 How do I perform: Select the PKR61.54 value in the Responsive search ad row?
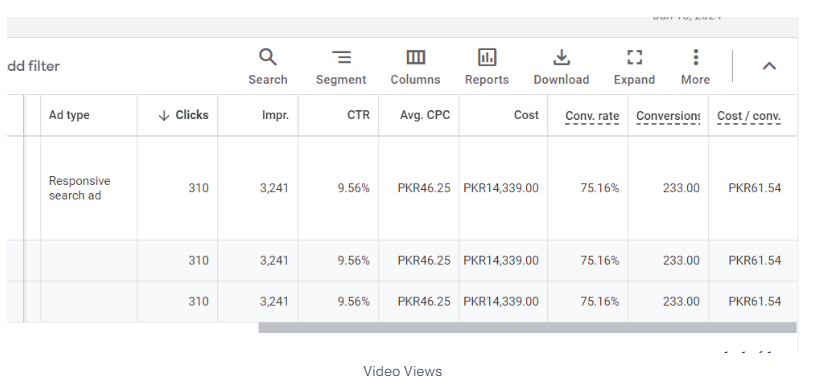pos(755,188)
